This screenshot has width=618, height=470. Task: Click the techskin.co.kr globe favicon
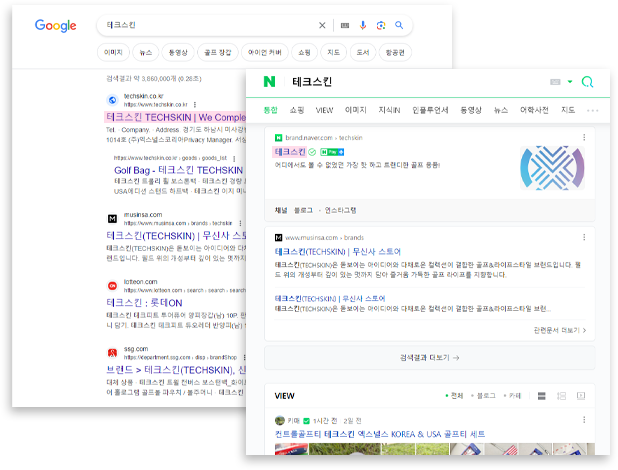[112, 100]
